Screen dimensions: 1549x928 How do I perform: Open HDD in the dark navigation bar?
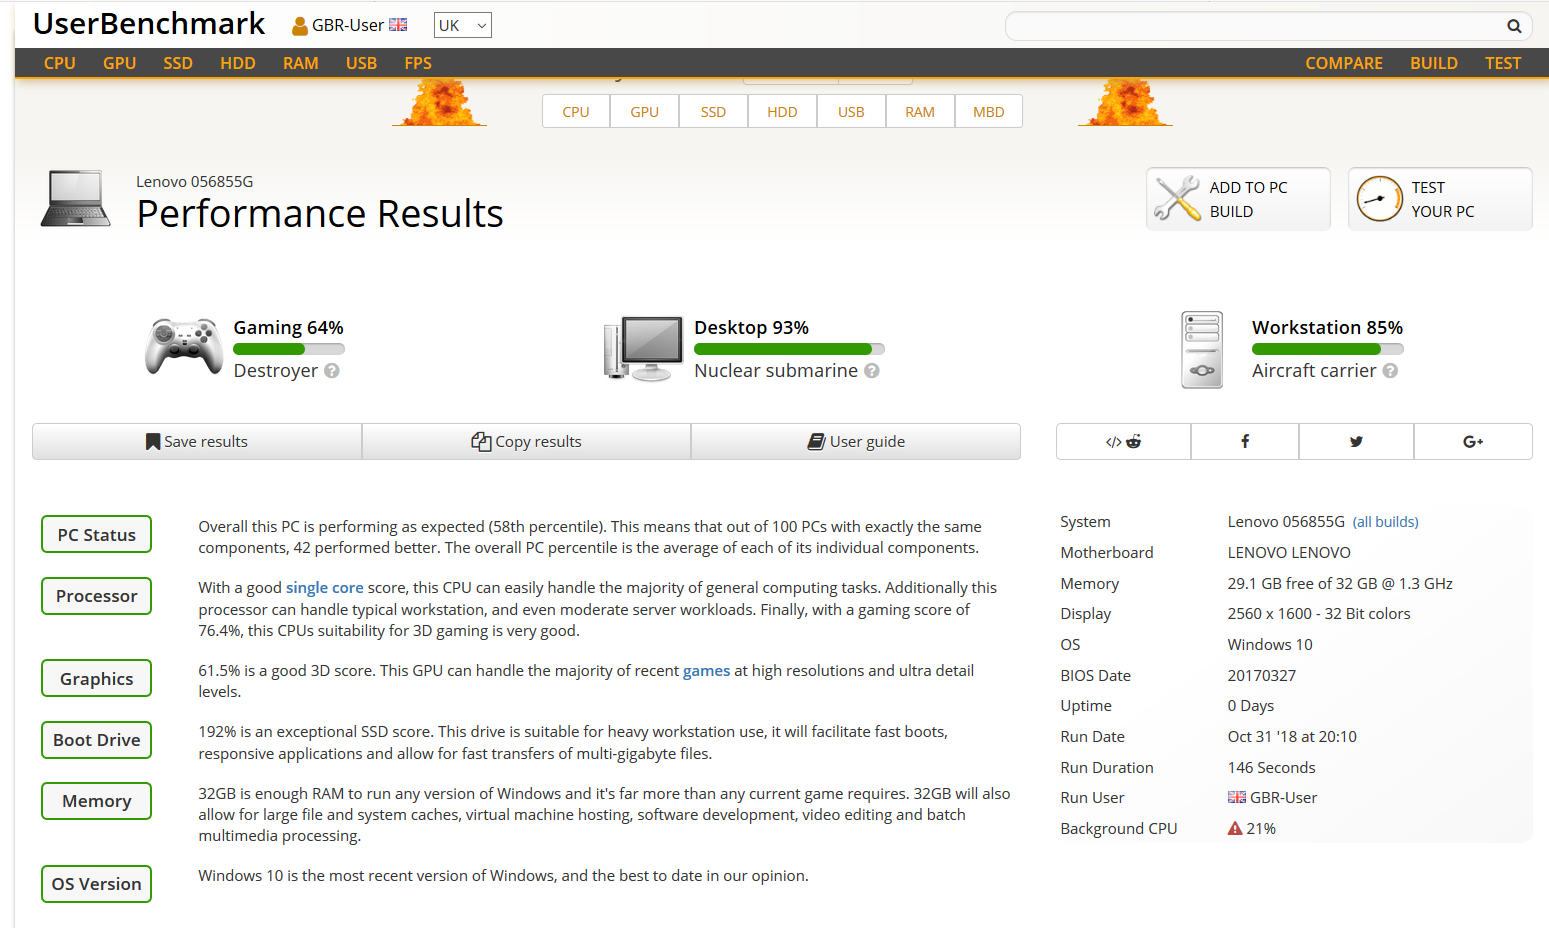tap(238, 63)
